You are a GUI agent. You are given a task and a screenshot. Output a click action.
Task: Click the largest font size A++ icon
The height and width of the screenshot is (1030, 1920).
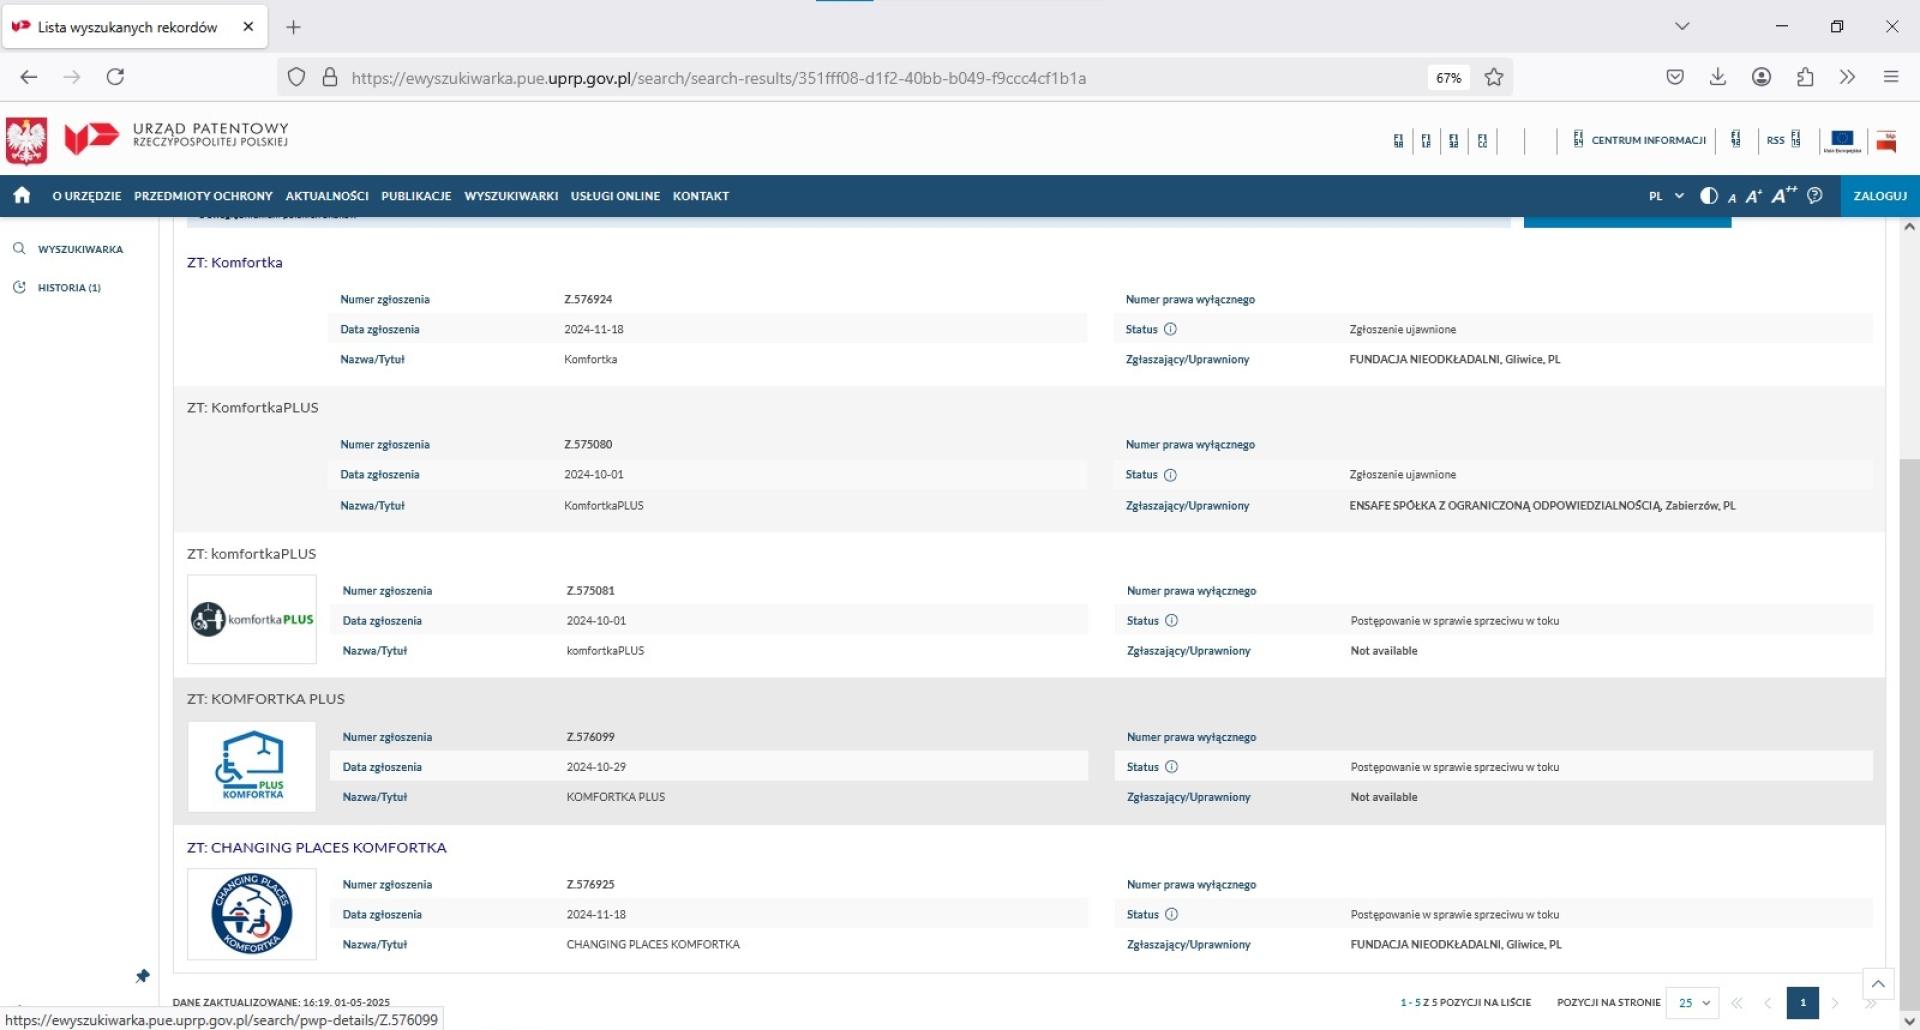(x=1783, y=196)
